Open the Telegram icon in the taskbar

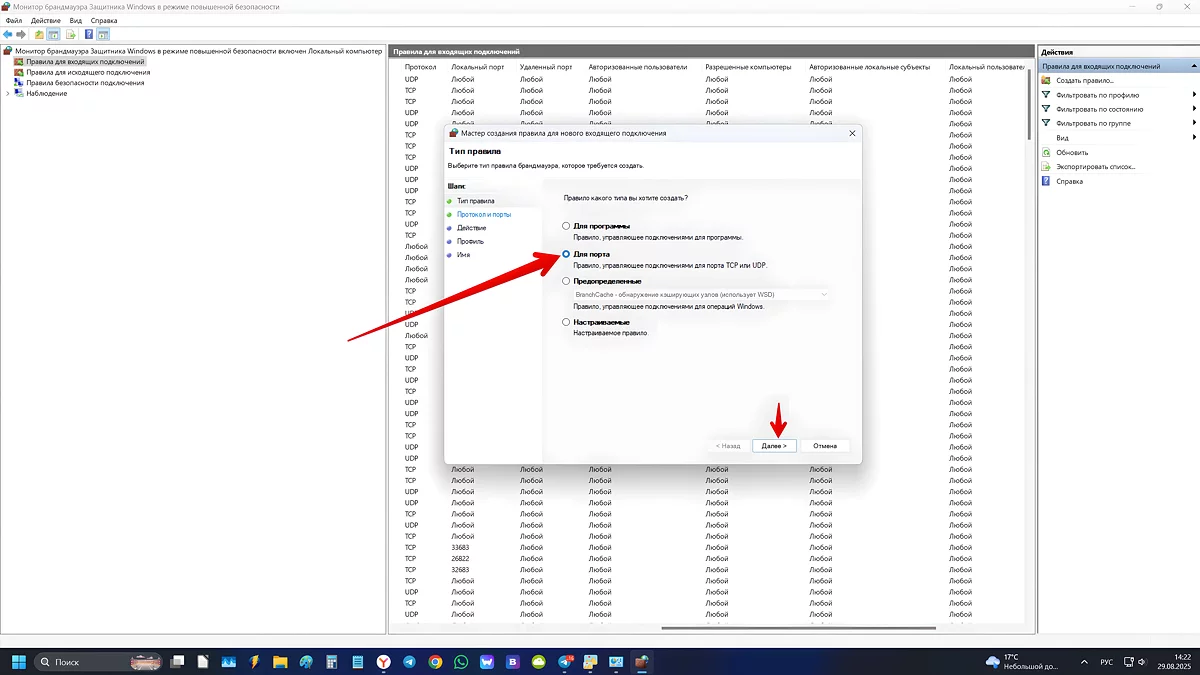point(410,662)
